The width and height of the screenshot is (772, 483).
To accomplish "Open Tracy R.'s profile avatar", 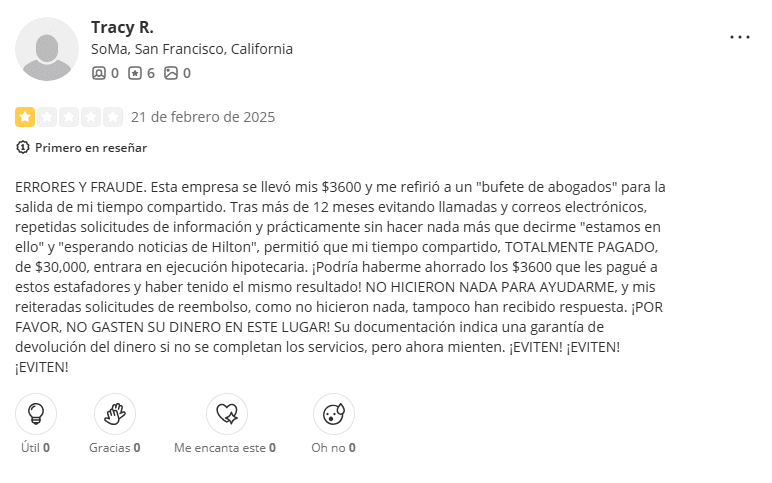I will pos(47,49).
